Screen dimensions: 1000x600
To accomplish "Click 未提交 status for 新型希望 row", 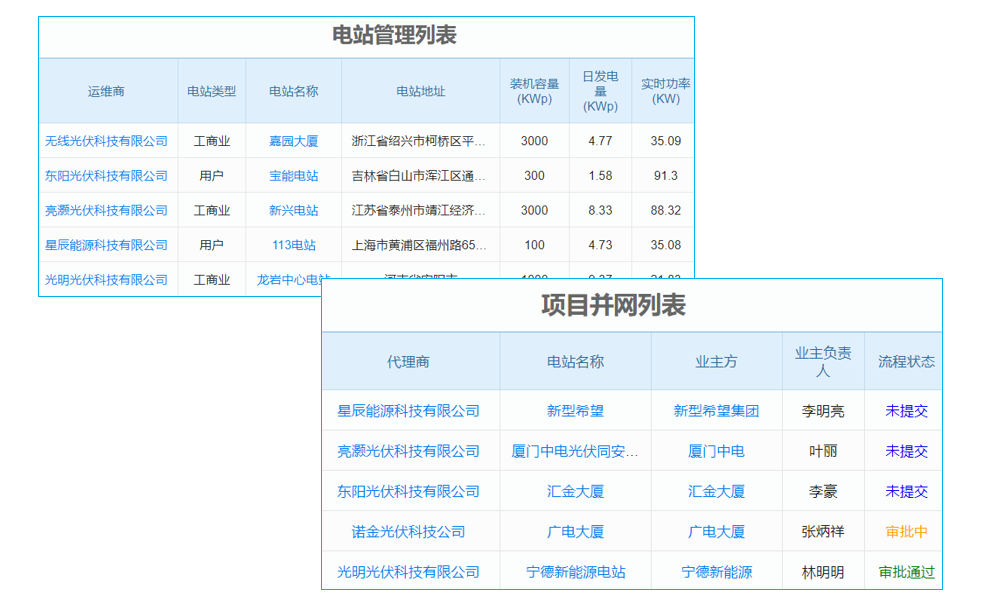I will tap(904, 410).
